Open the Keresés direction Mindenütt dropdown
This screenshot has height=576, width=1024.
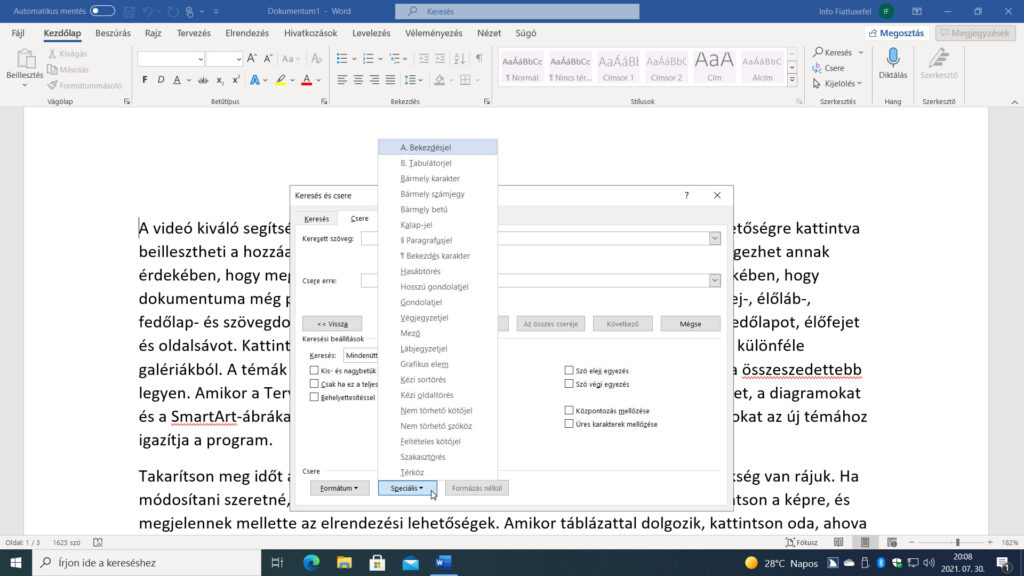361,355
